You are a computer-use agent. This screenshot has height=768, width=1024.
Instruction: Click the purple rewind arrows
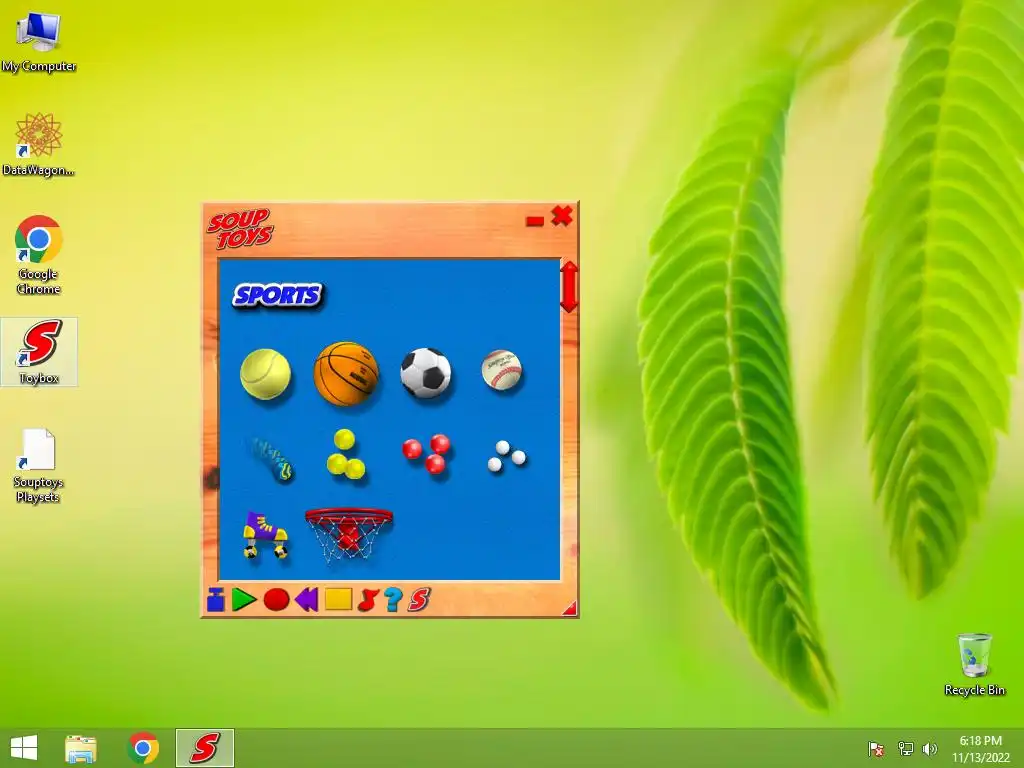tap(306, 599)
